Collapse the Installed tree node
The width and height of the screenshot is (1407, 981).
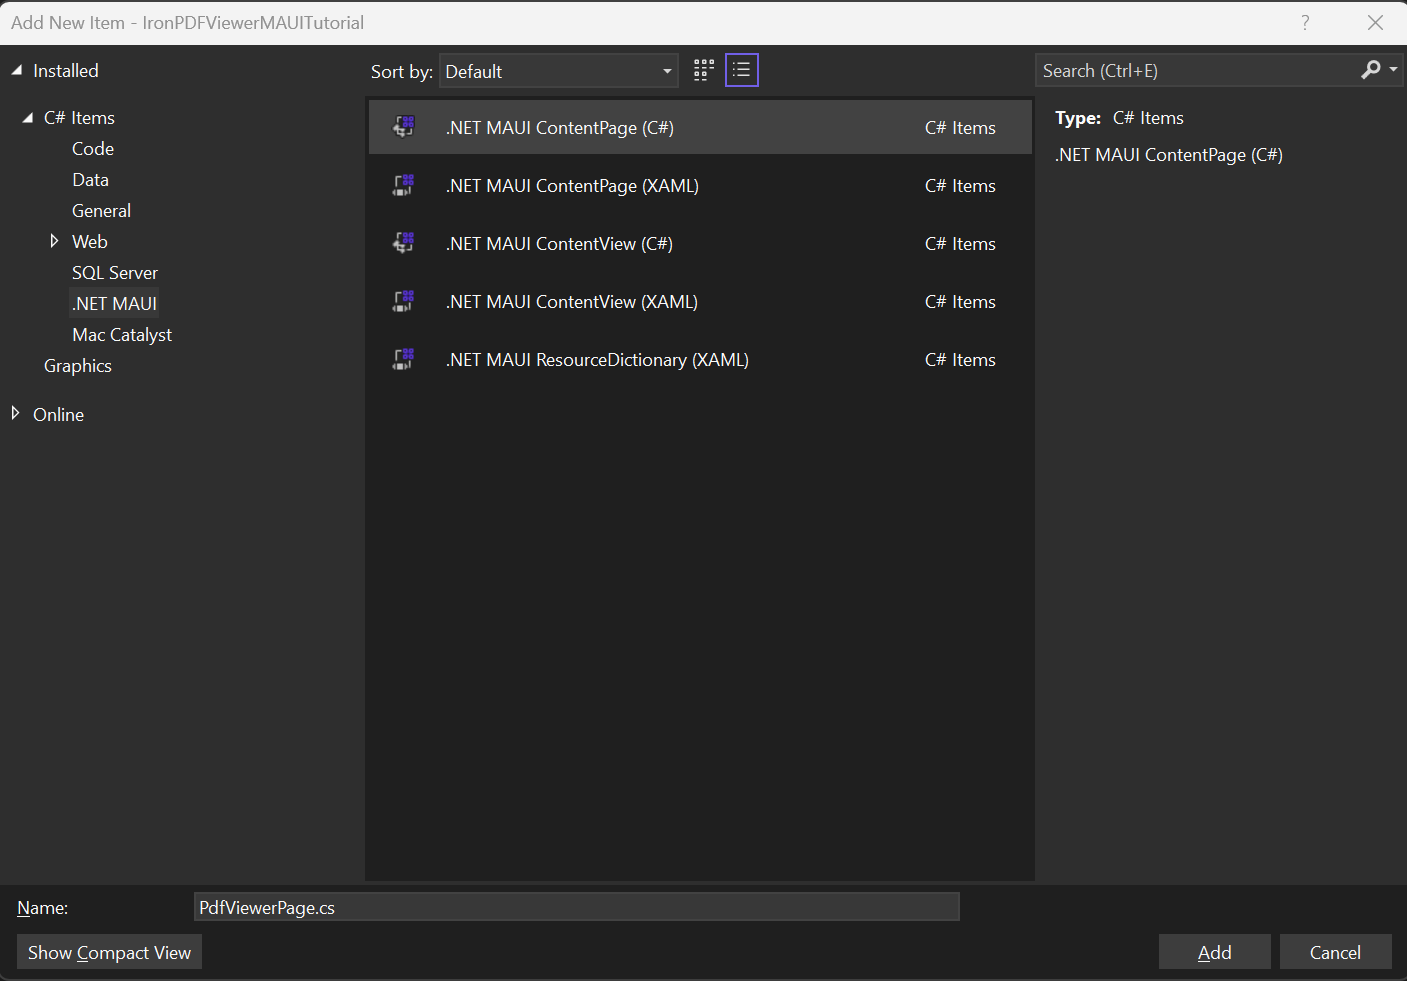(x=16, y=71)
